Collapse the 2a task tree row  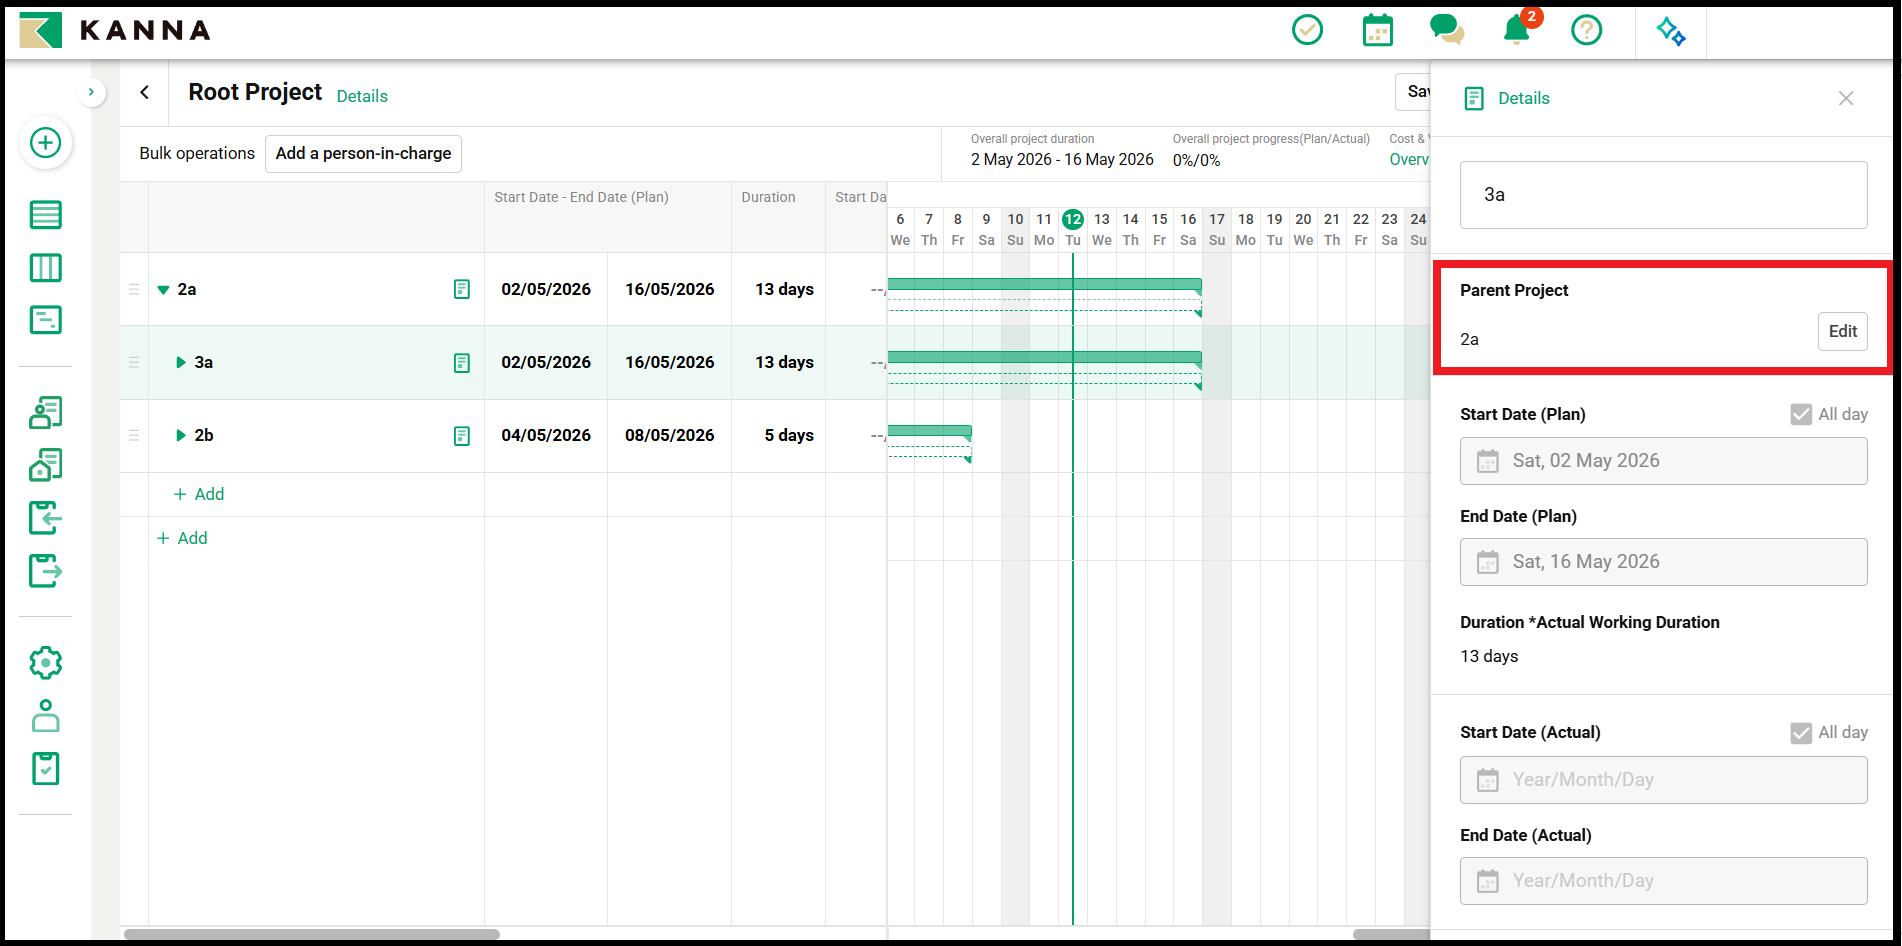(163, 290)
